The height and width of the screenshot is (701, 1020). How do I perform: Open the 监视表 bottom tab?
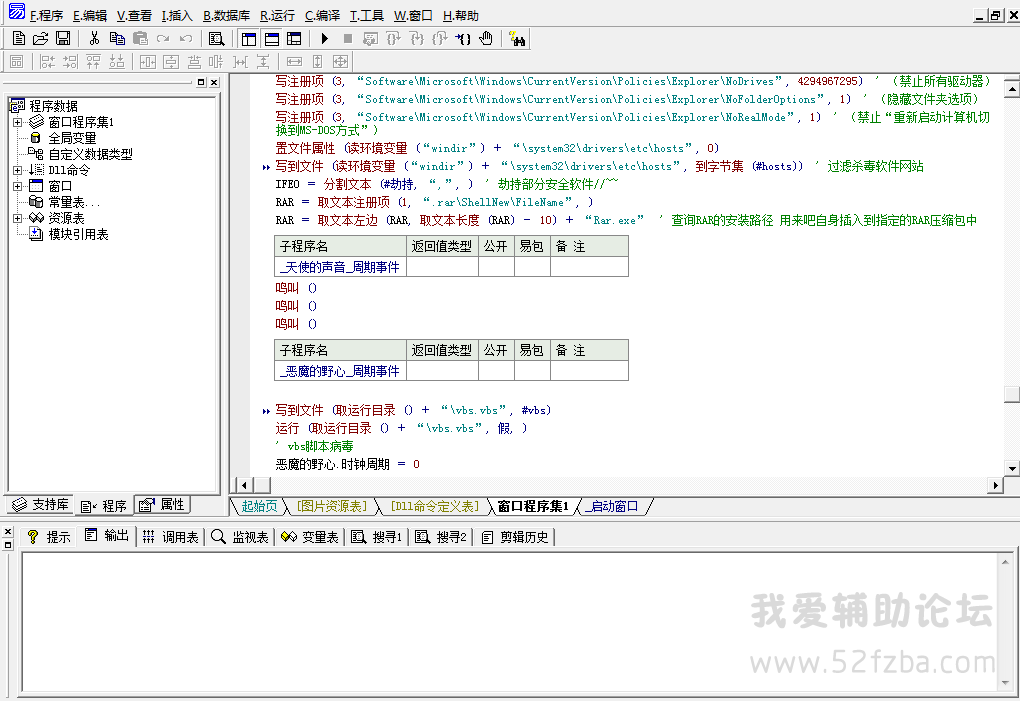click(241, 537)
